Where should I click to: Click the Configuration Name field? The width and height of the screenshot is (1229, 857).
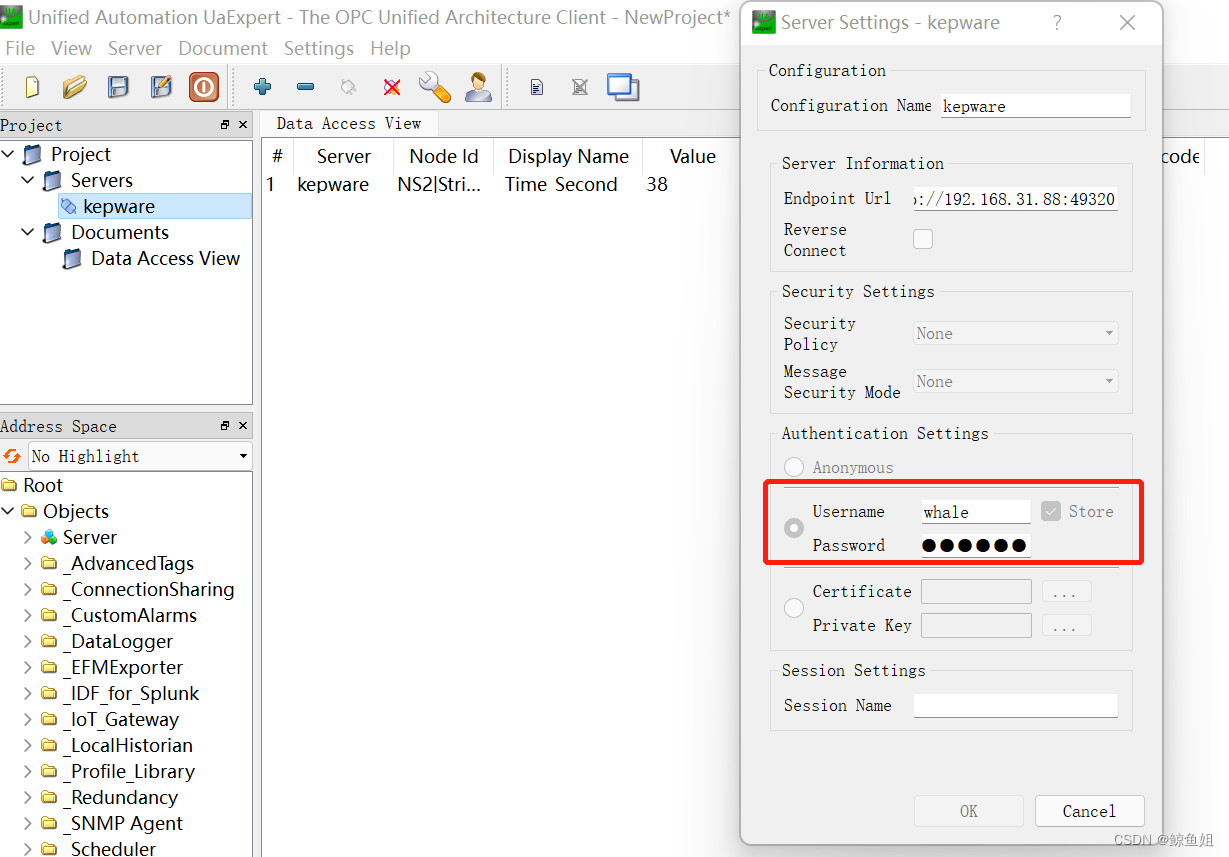(1036, 106)
